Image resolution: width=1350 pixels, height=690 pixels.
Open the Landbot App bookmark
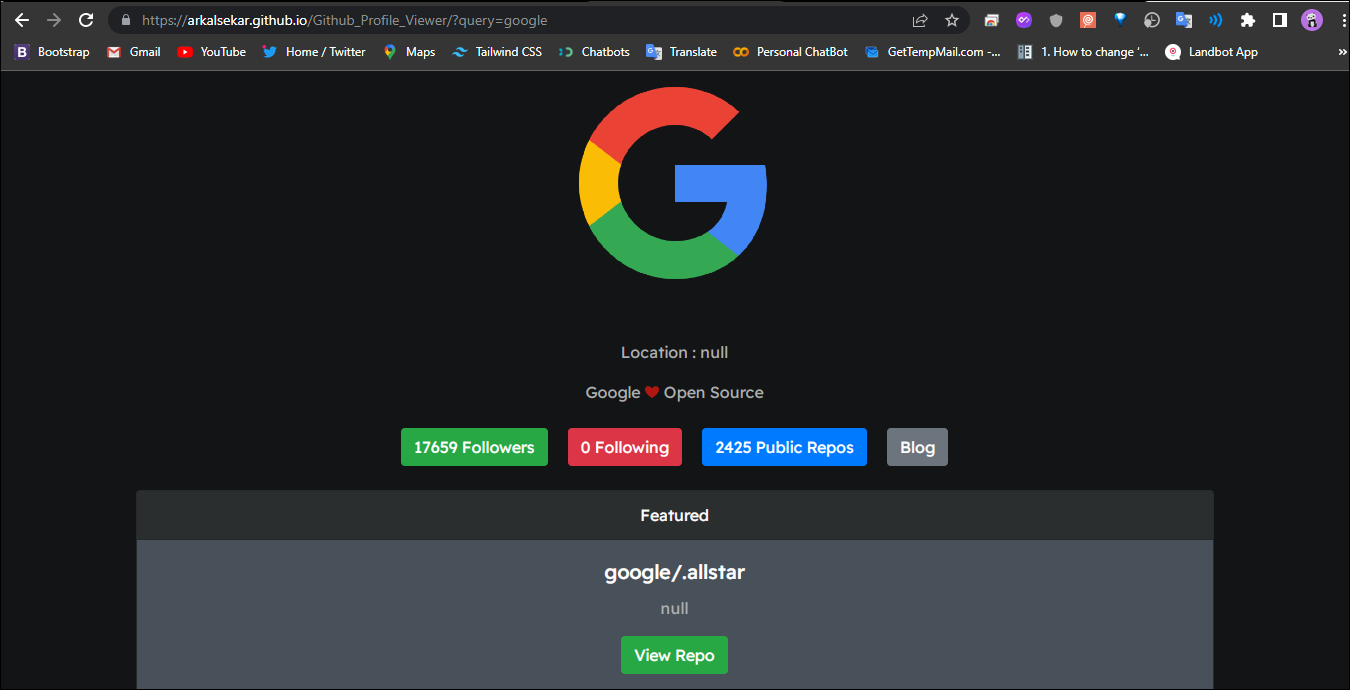(x=1212, y=52)
